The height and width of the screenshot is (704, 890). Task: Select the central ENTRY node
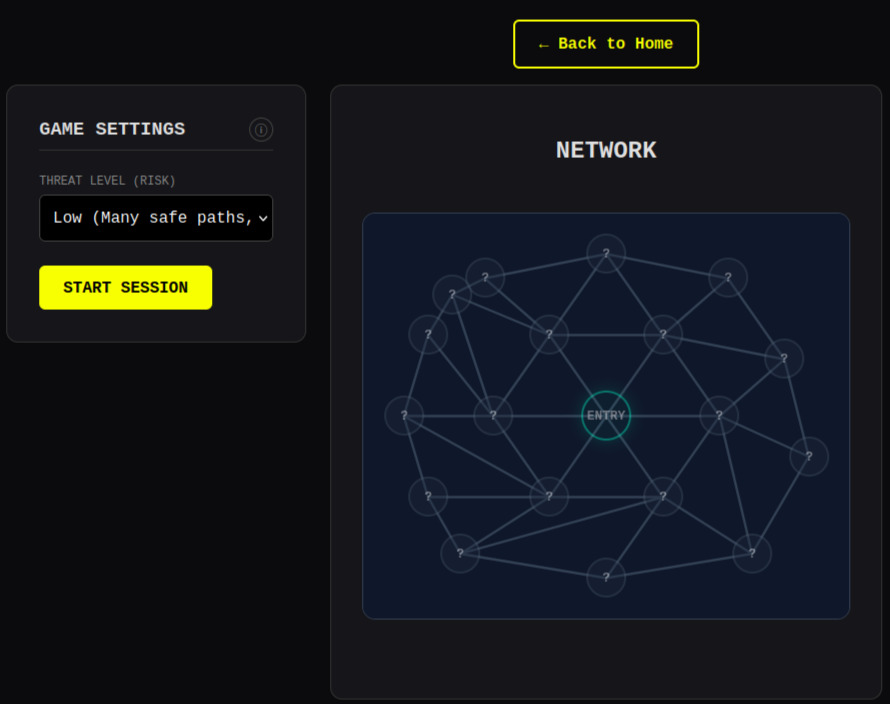pyautogui.click(x=606, y=416)
